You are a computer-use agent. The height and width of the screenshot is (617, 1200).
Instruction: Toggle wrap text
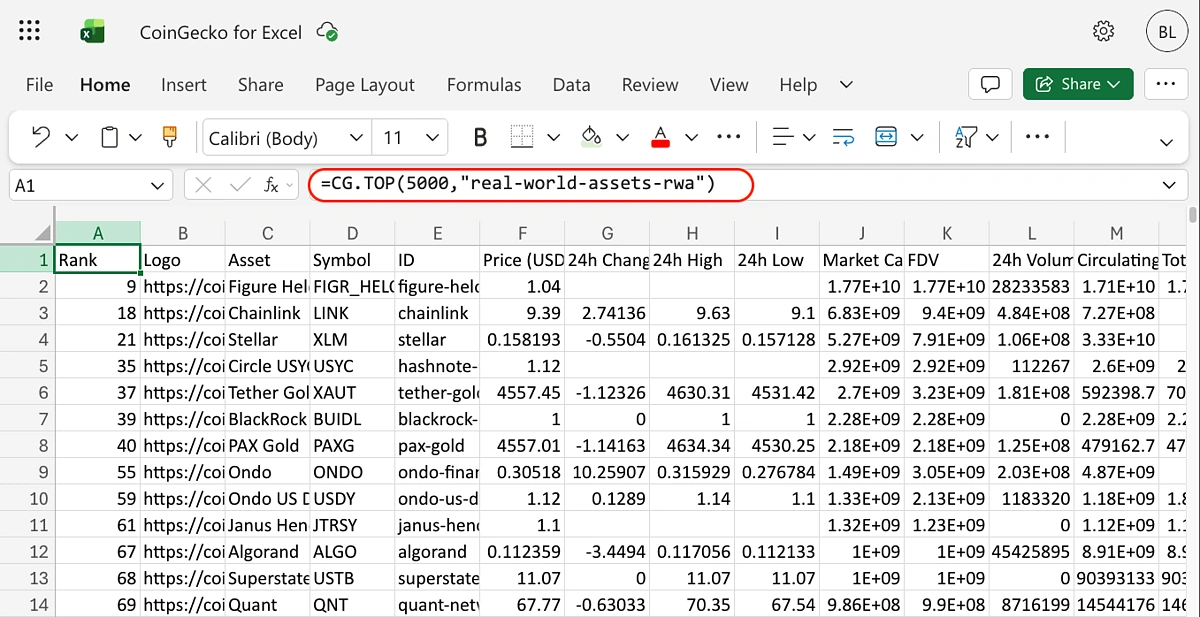843,137
